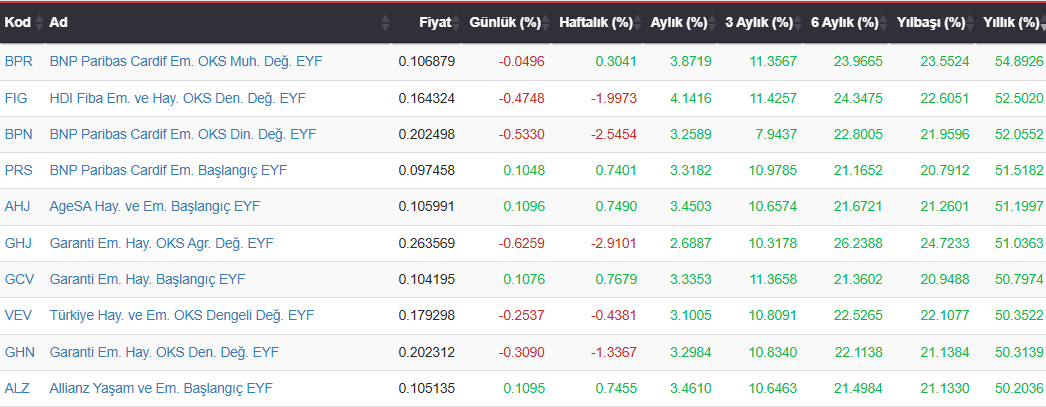Select the monthly value 4.1416

tap(691, 98)
